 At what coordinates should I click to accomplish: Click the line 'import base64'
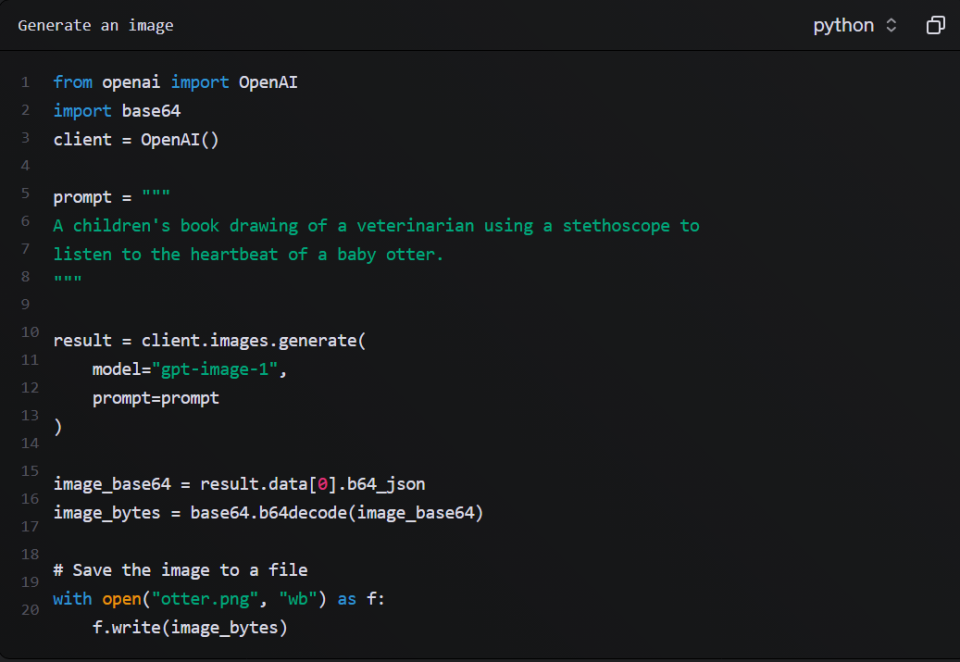pyautogui.click(x=117, y=111)
